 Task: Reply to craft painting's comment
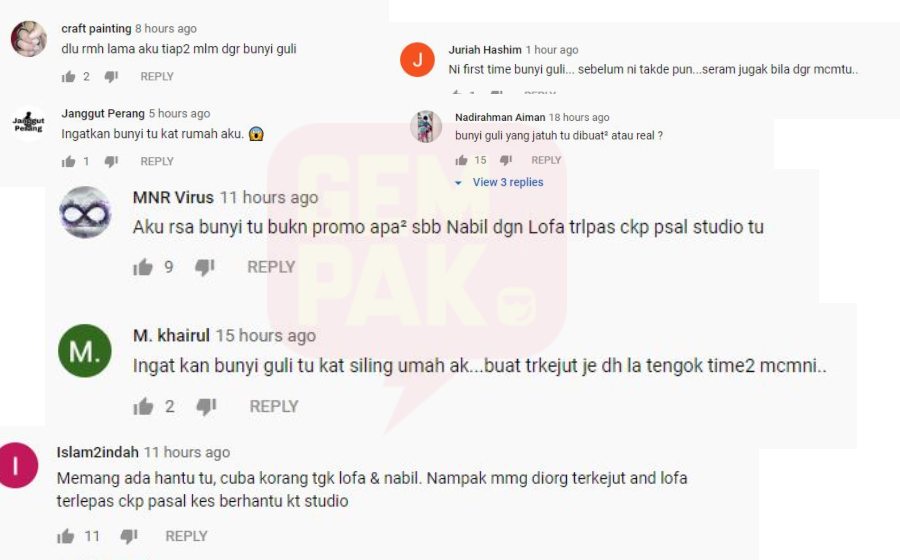(157, 76)
